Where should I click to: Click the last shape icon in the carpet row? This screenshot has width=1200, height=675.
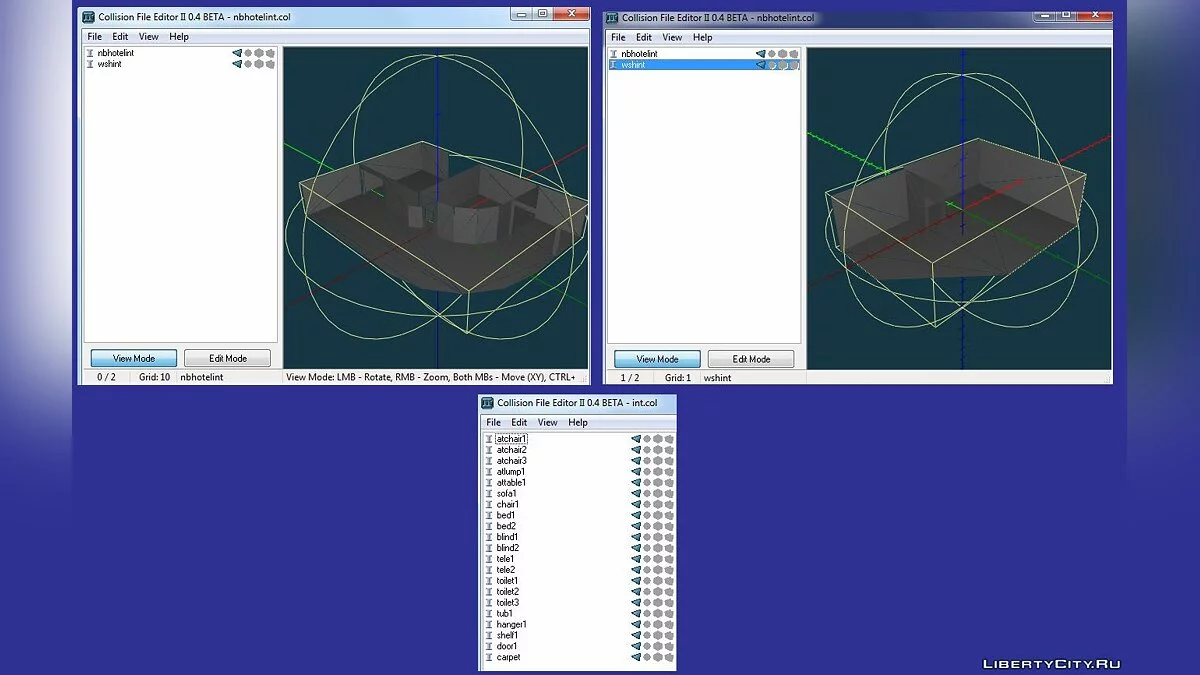tap(669, 658)
